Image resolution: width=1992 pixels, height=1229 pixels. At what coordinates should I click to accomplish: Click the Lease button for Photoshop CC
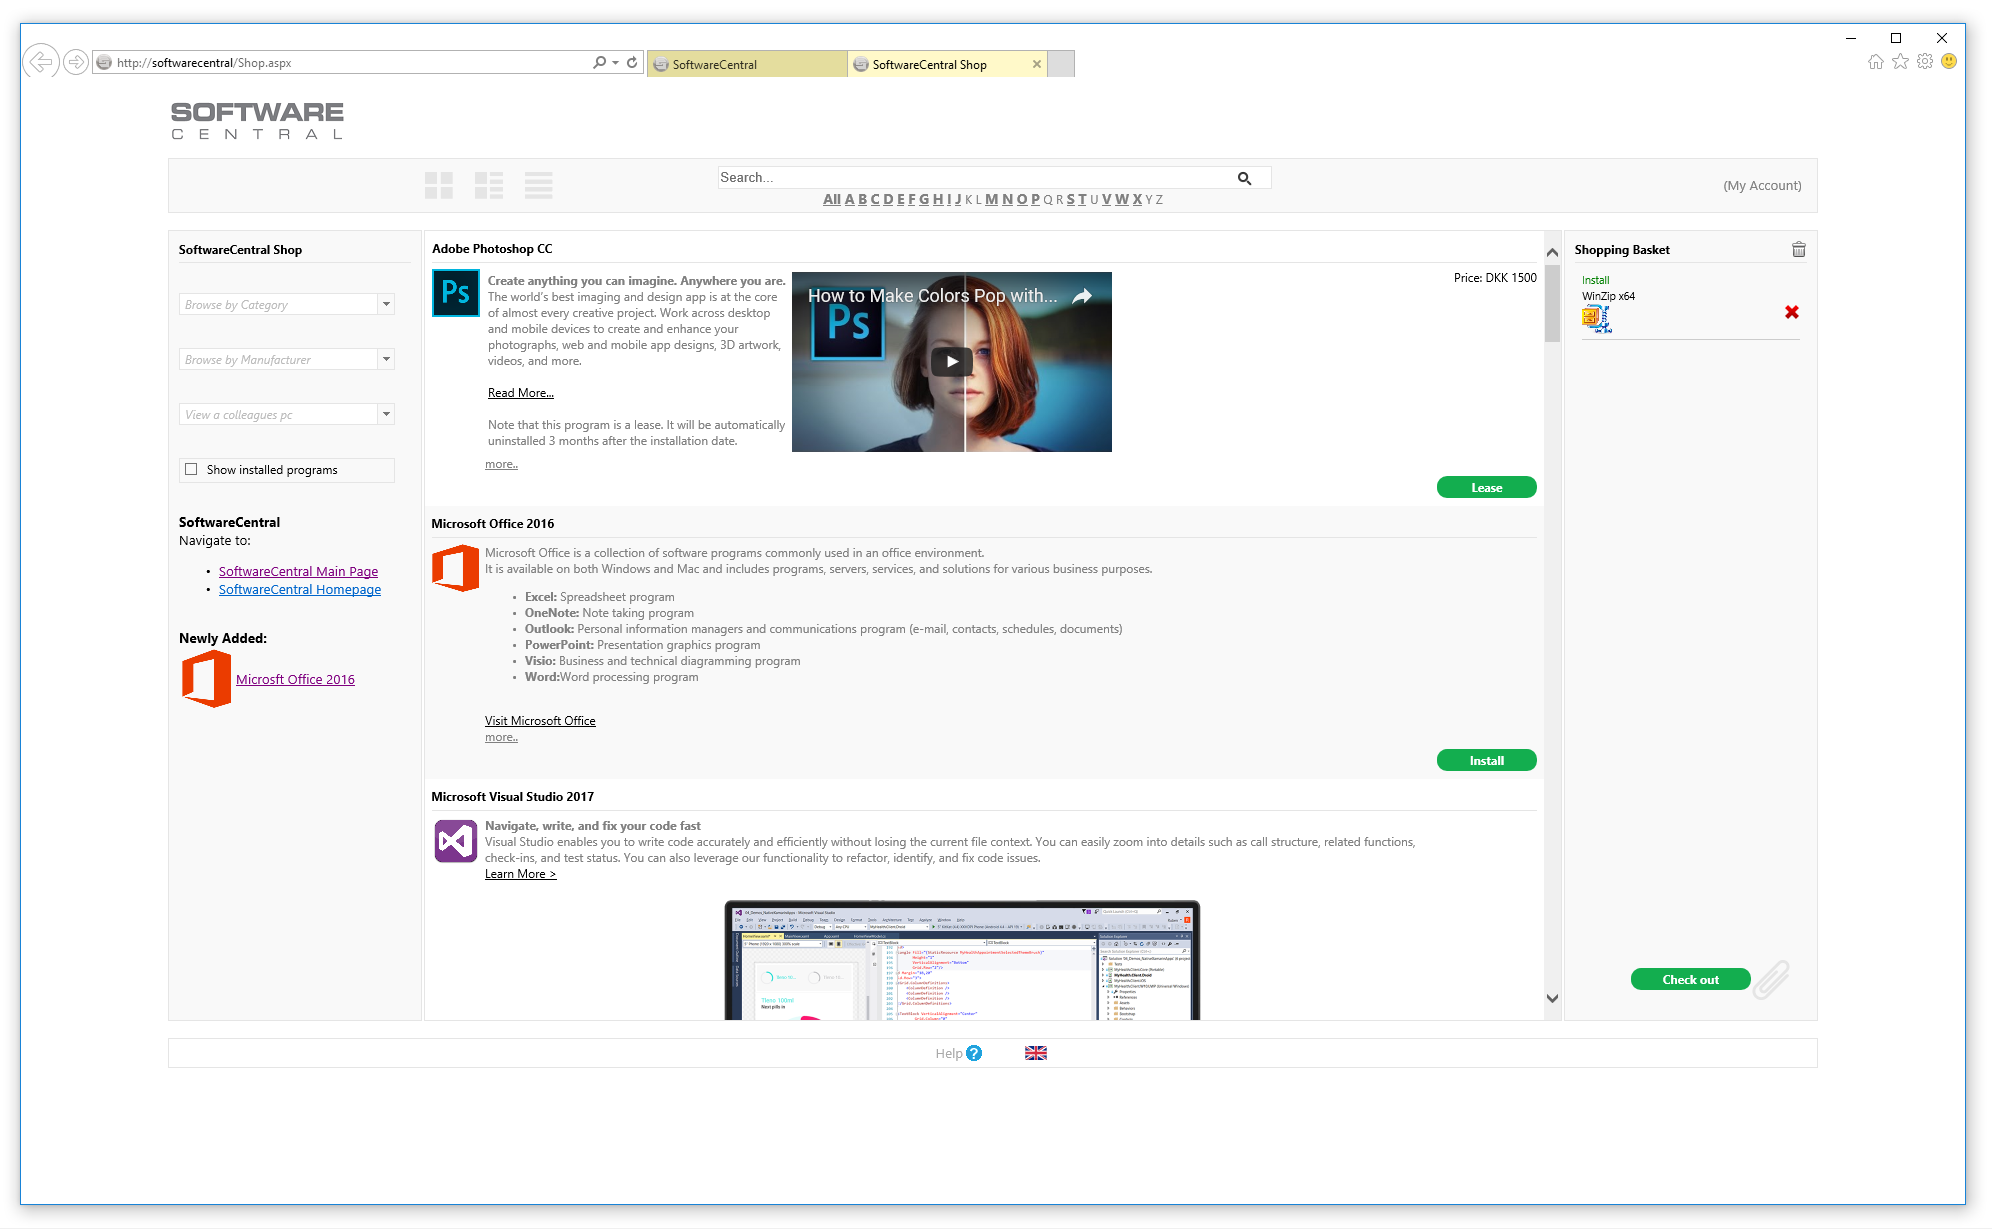[1486, 487]
